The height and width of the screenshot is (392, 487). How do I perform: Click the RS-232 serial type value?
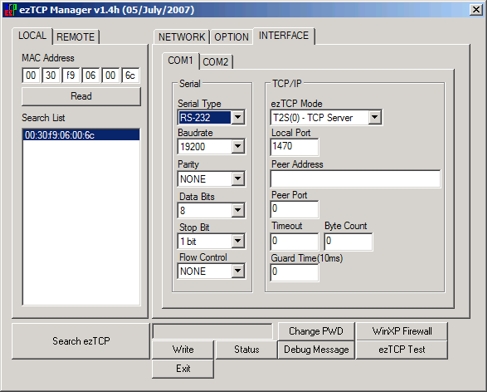(x=204, y=117)
